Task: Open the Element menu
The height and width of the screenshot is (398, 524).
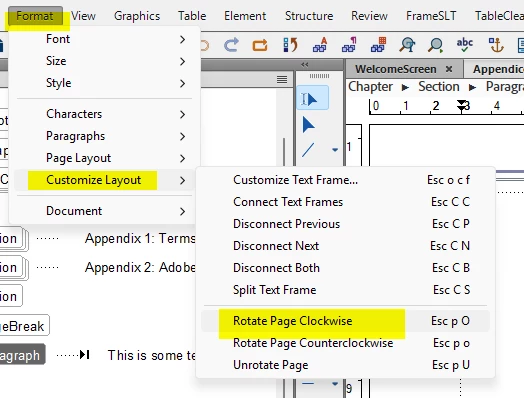Action: click(245, 16)
